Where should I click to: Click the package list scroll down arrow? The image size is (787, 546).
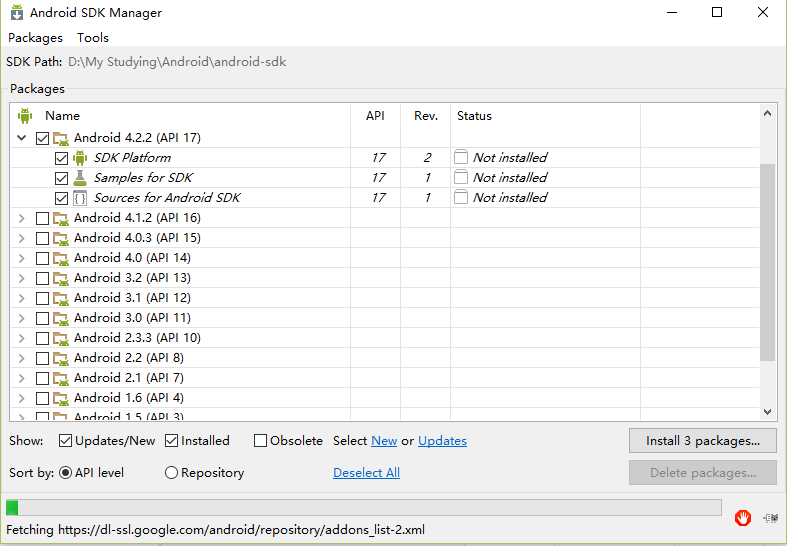tap(767, 412)
